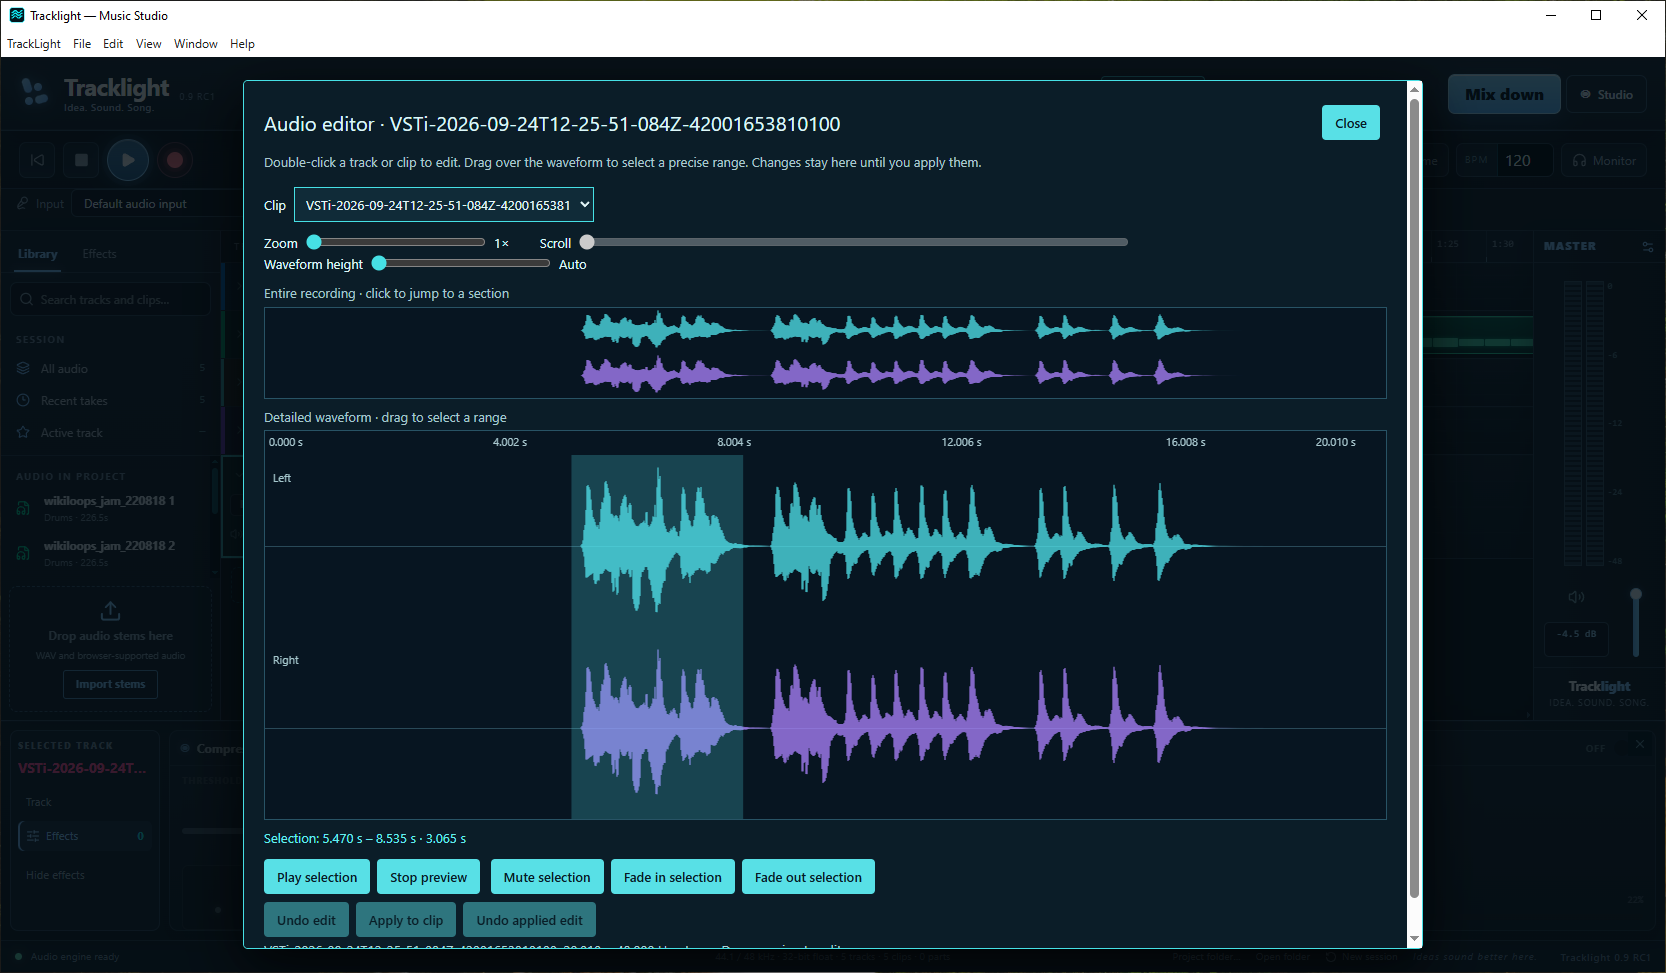Click the dialog scrollbar up arrow
Image resolution: width=1666 pixels, height=973 pixels.
[x=1414, y=89]
